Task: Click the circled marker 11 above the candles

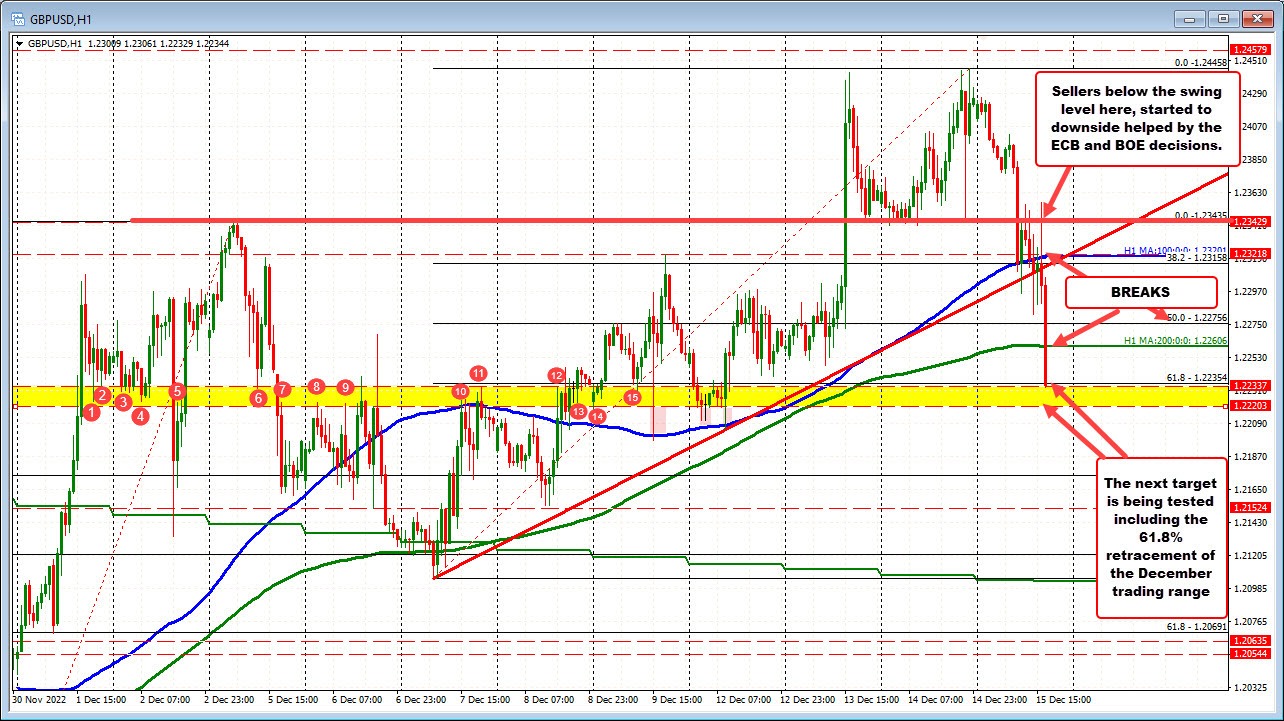Action: coord(477,372)
